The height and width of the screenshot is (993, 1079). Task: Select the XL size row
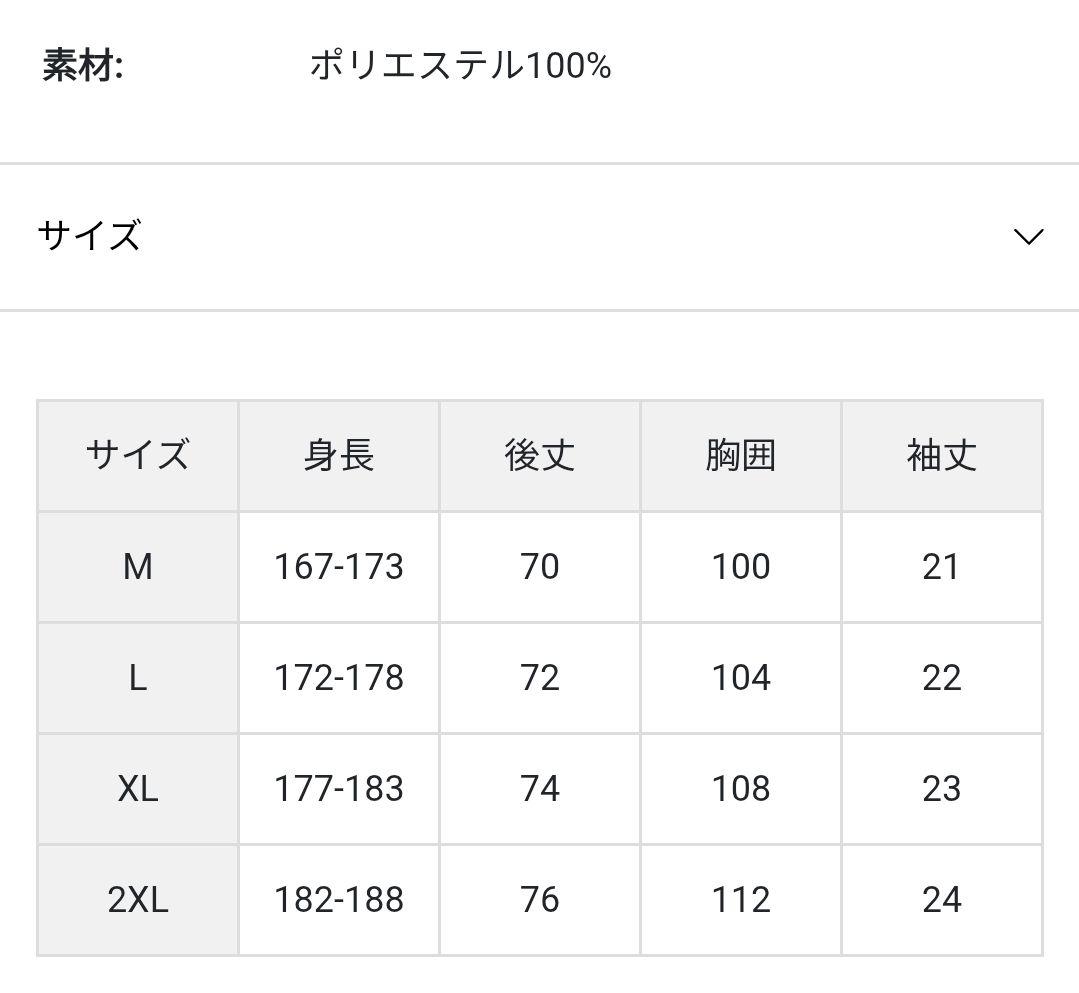tap(137, 789)
